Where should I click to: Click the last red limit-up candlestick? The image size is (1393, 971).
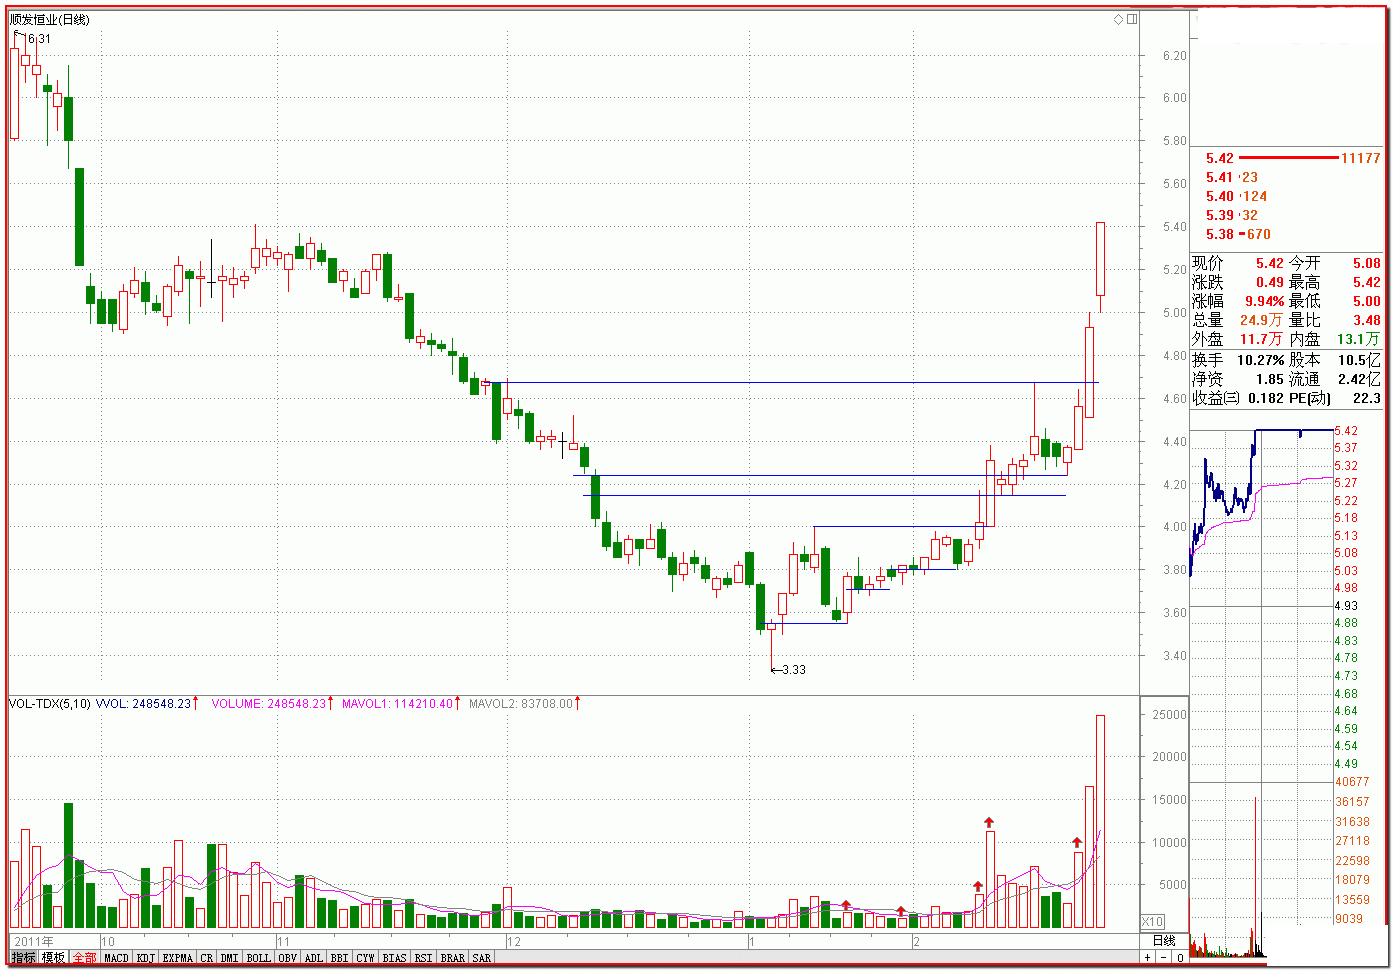point(1100,267)
